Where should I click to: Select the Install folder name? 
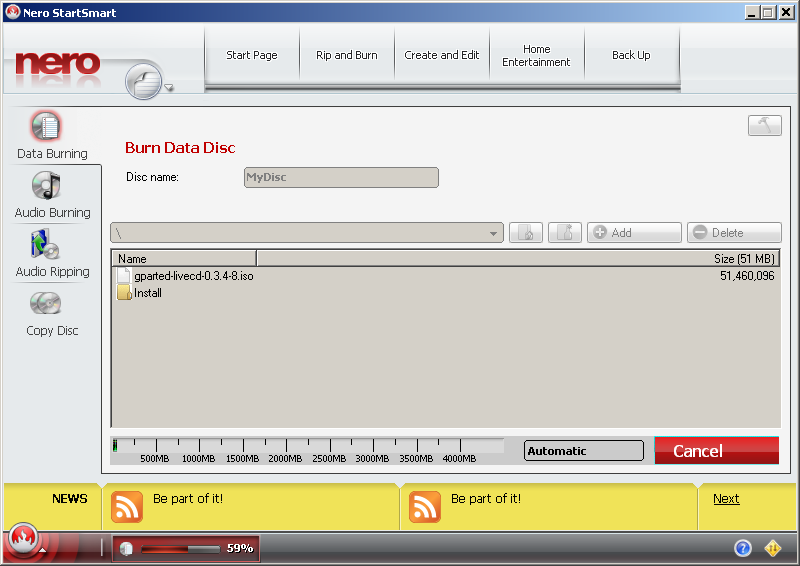tap(148, 293)
